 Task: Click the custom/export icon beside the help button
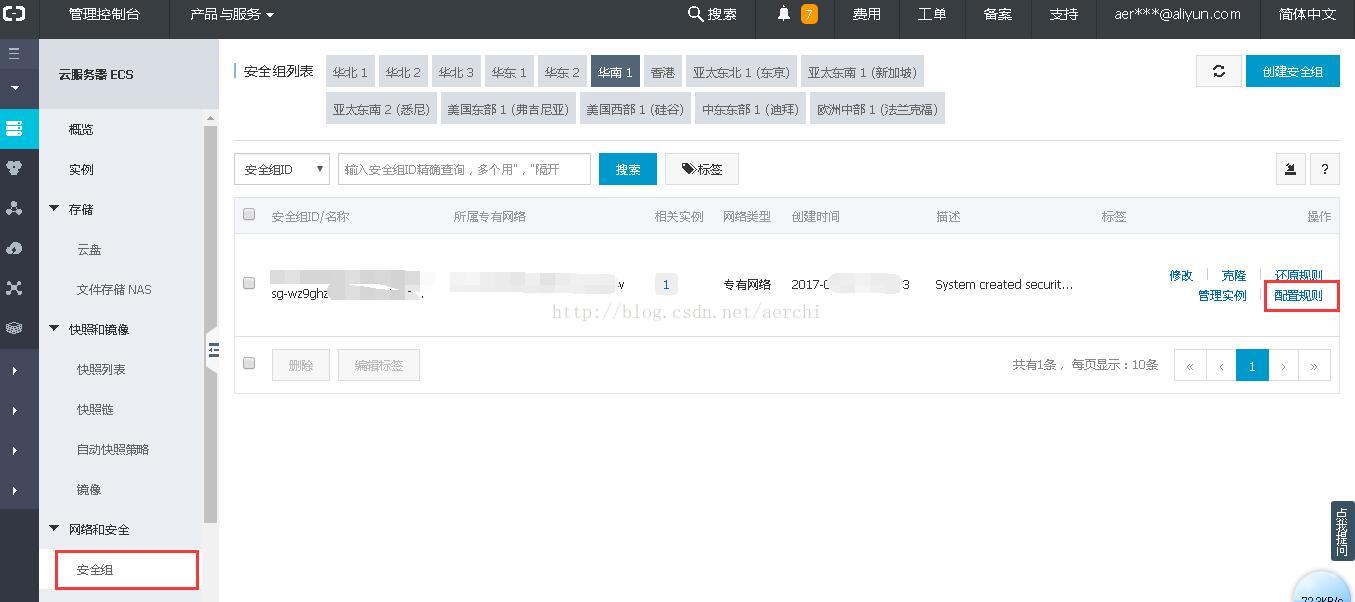[x=1290, y=169]
